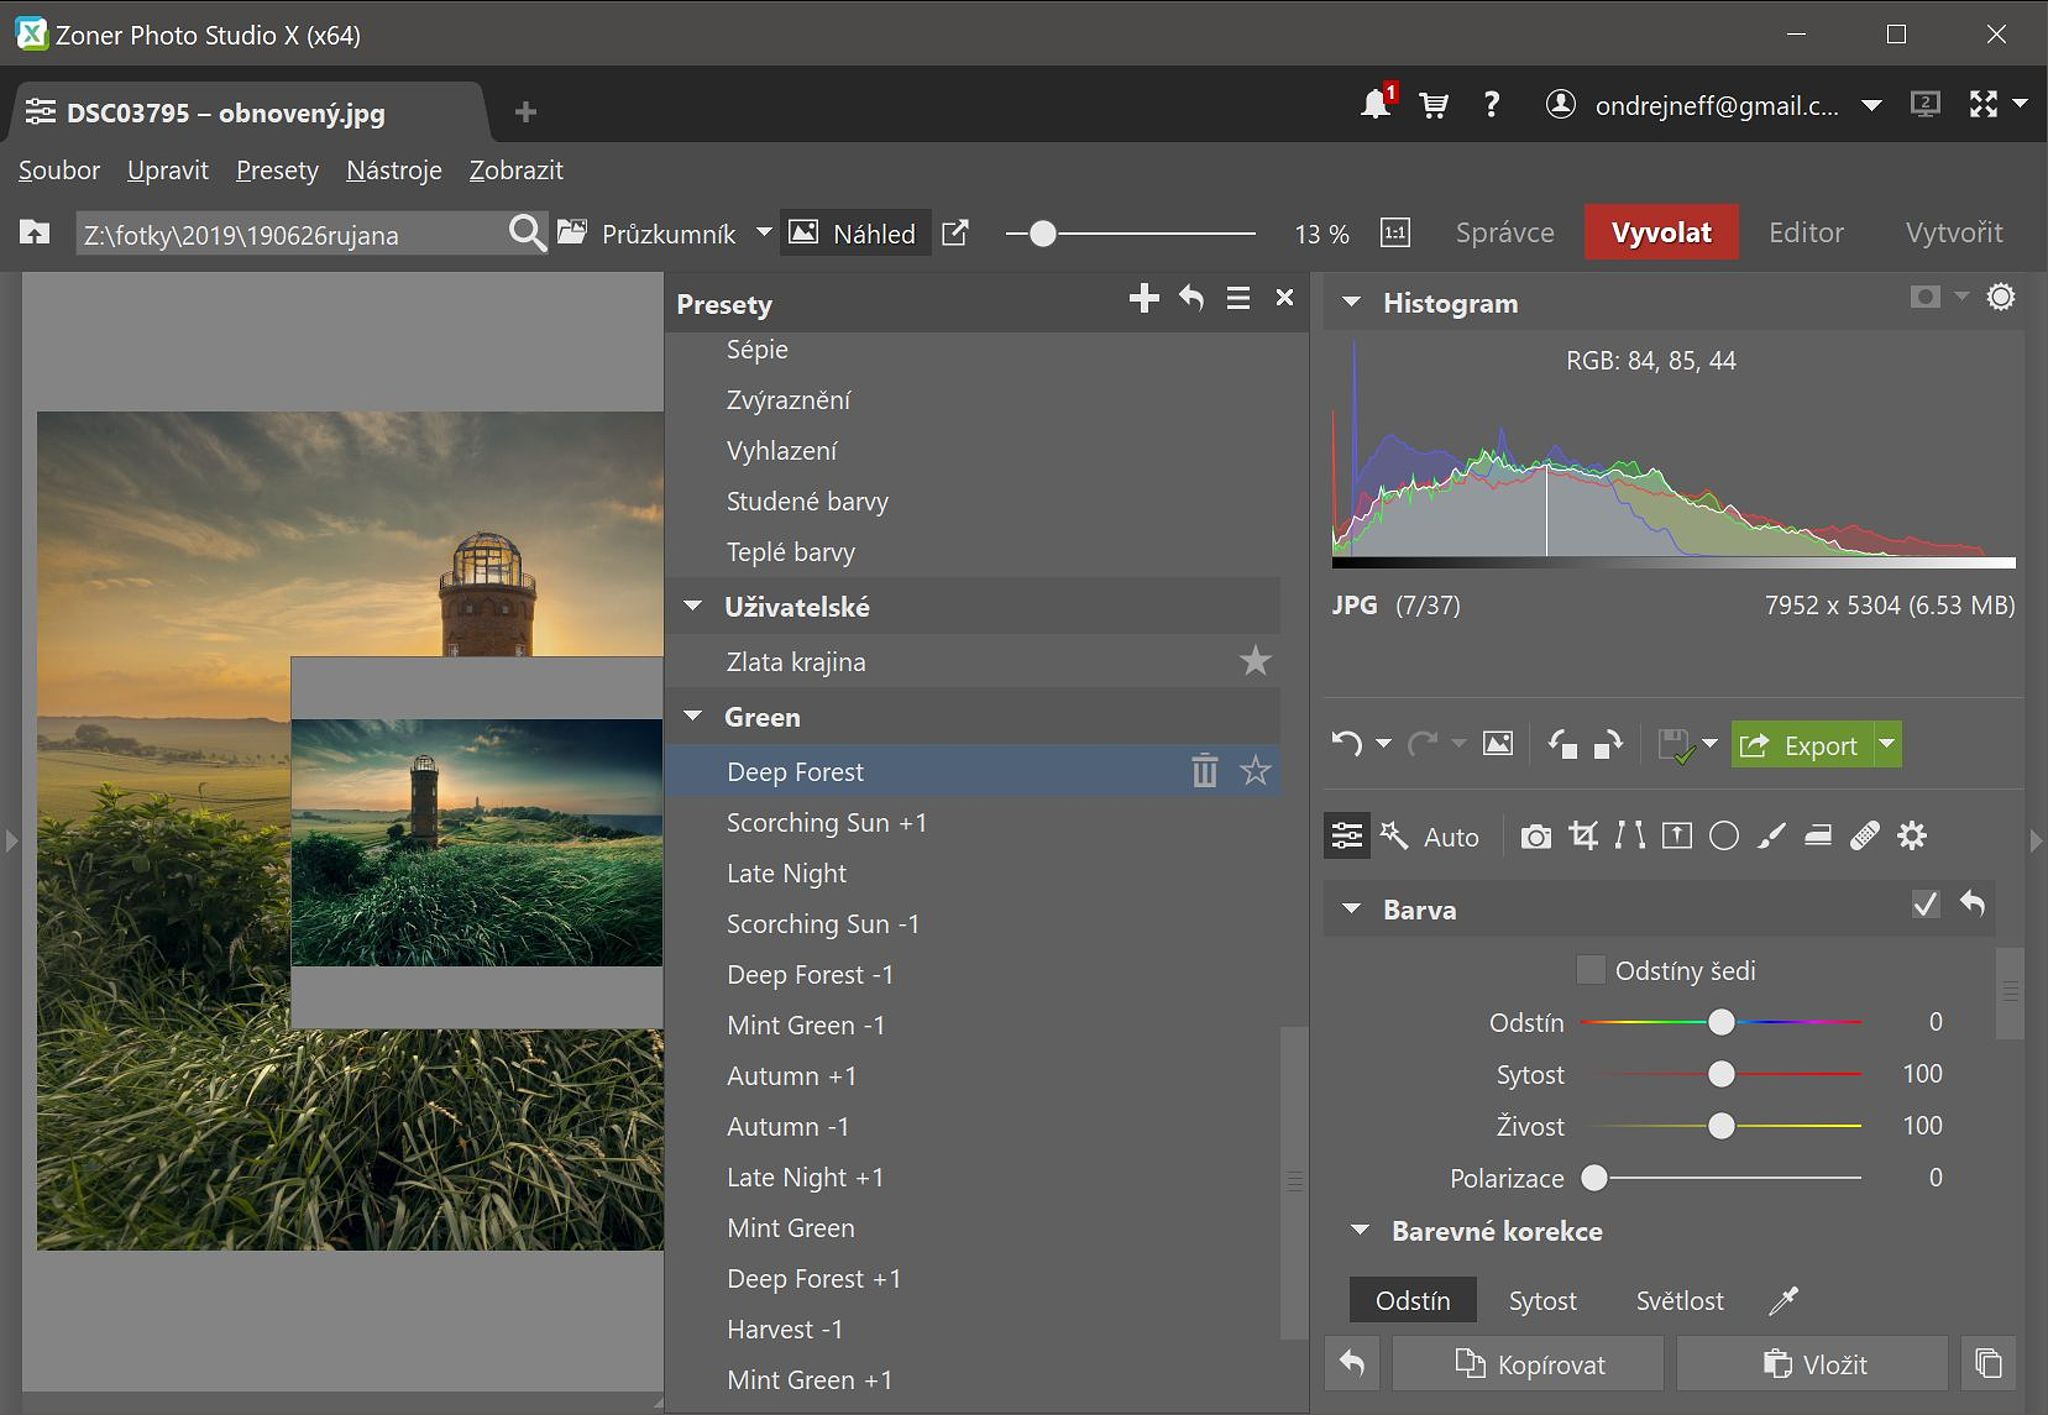This screenshot has width=2048, height=1415.
Task: Reset preset using Presety undo arrow
Action: click(x=1191, y=298)
